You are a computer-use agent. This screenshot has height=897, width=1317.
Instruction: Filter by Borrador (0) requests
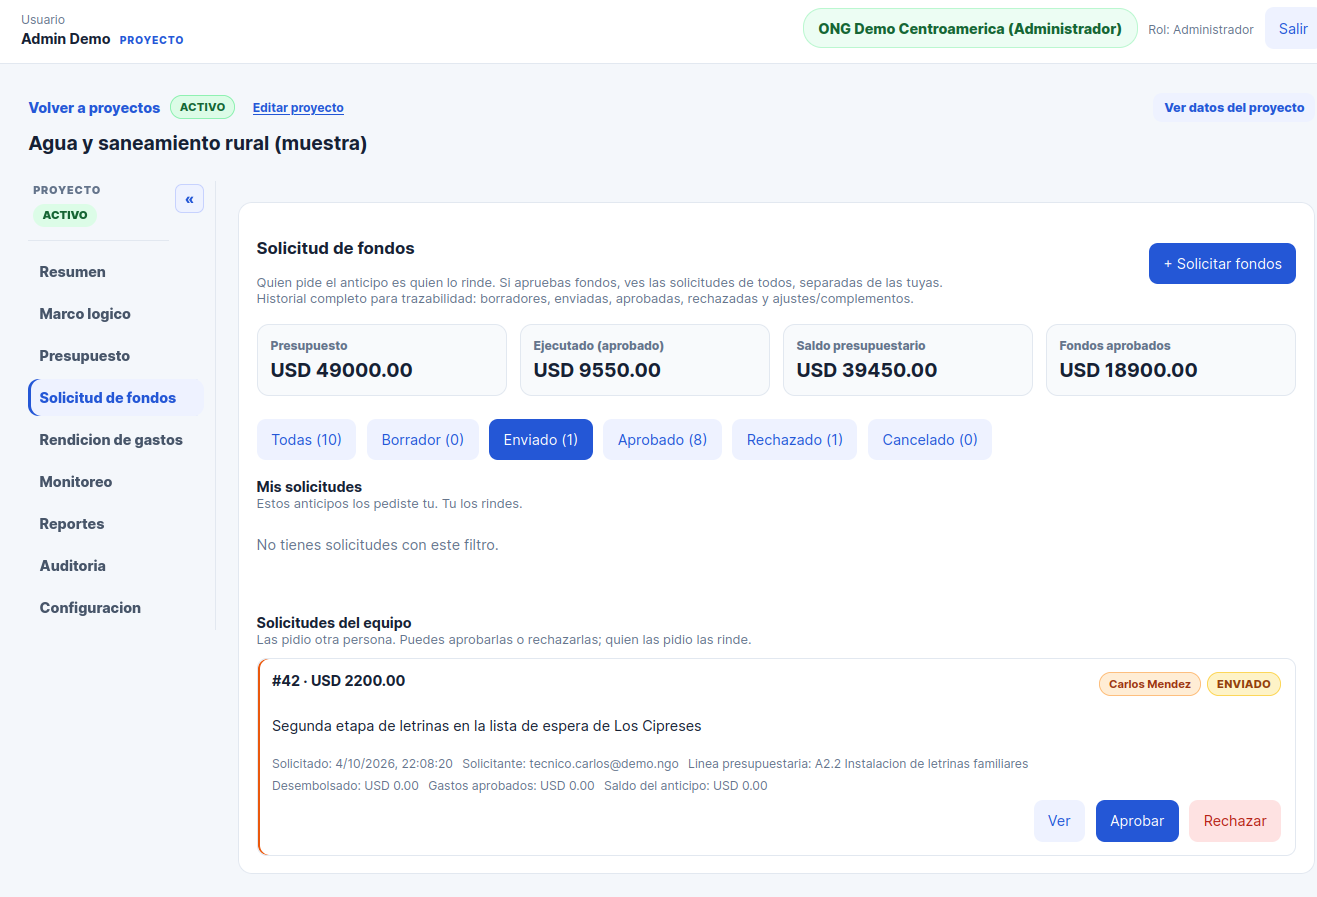[x=423, y=440]
